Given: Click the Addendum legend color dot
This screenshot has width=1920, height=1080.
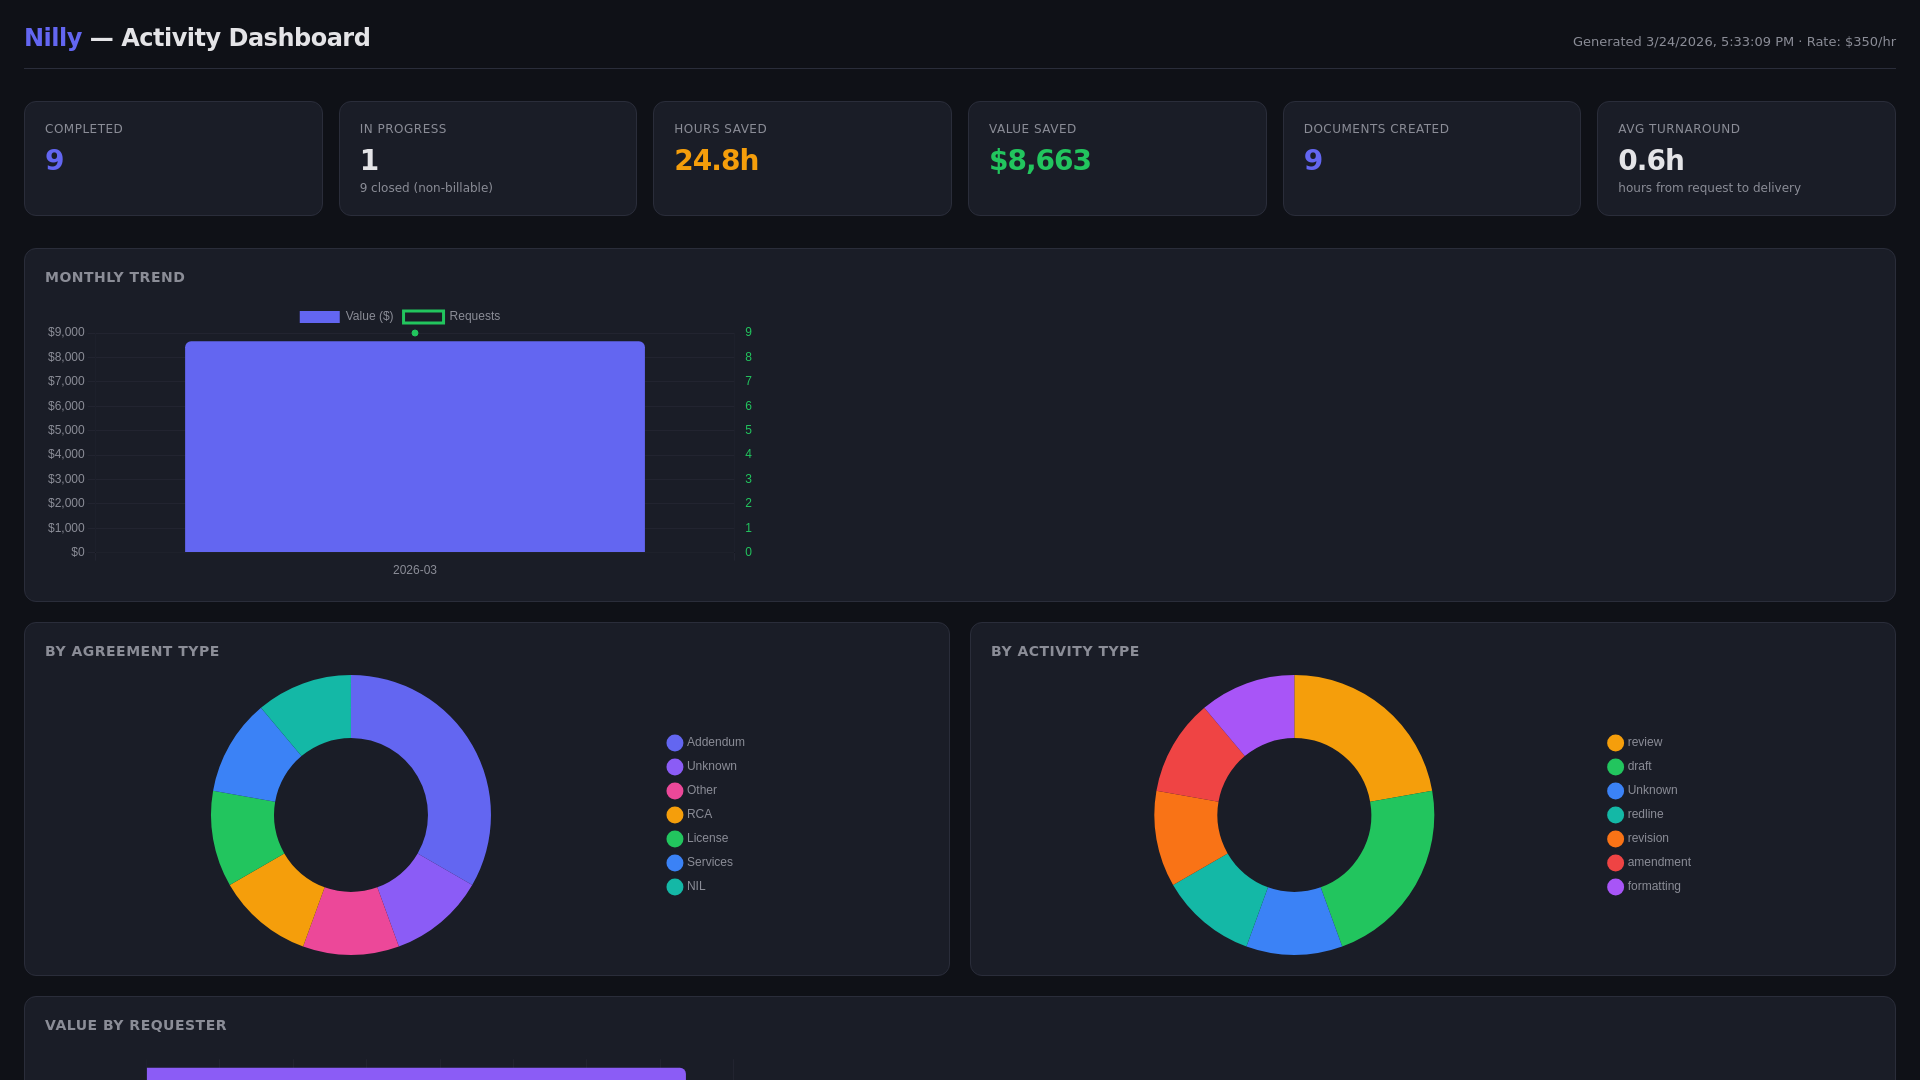Looking at the screenshot, I should point(675,743).
